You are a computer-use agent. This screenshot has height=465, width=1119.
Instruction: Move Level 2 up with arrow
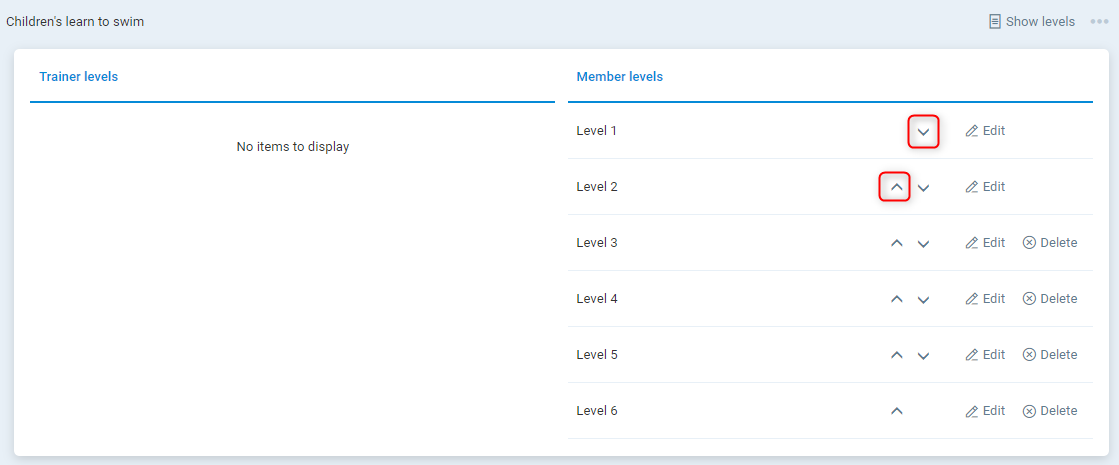click(896, 187)
